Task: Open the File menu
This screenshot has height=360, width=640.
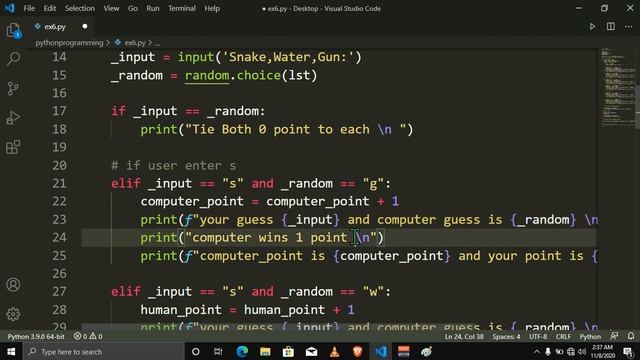Action: point(29,8)
